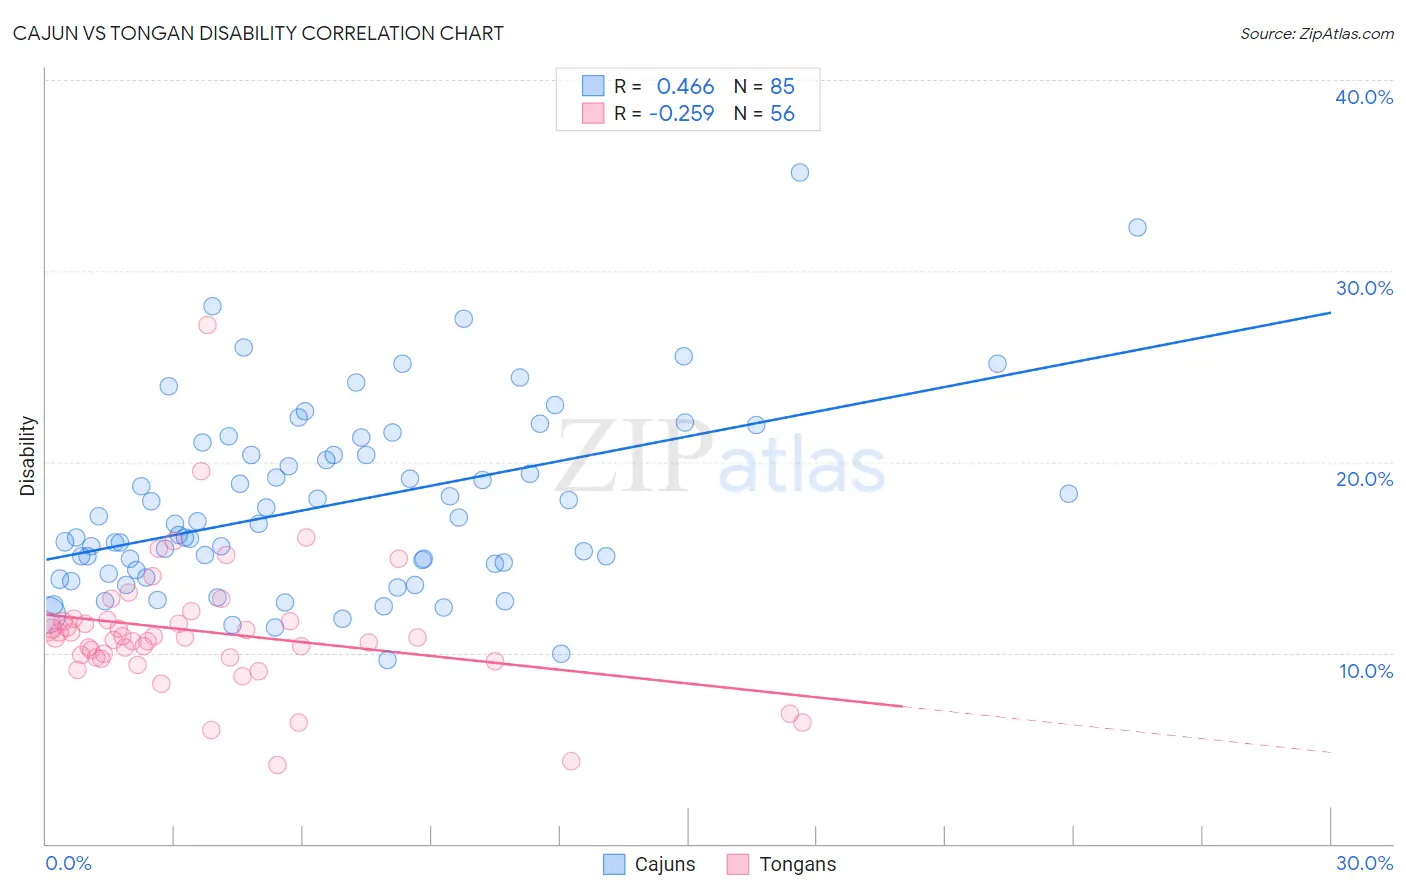Select the blue Cajuns legend swatch at bottom
The height and width of the screenshot is (892, 1406).
[x=614, y=864]
